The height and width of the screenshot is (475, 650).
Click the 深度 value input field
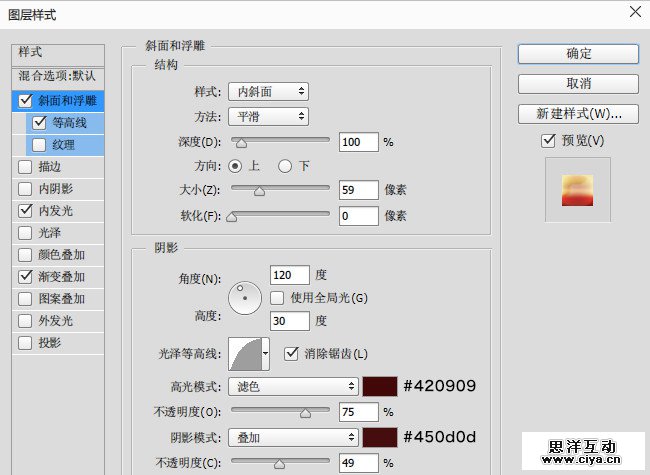tap(358, 142)
